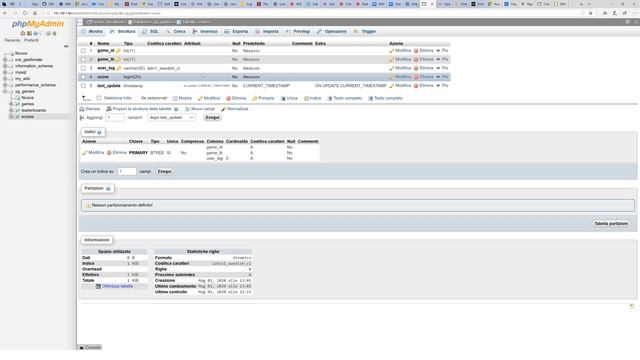Viewport: 640px width, 360px height.
Task: Click the Primaria key icon below table
Action: (x=254, y=98)
